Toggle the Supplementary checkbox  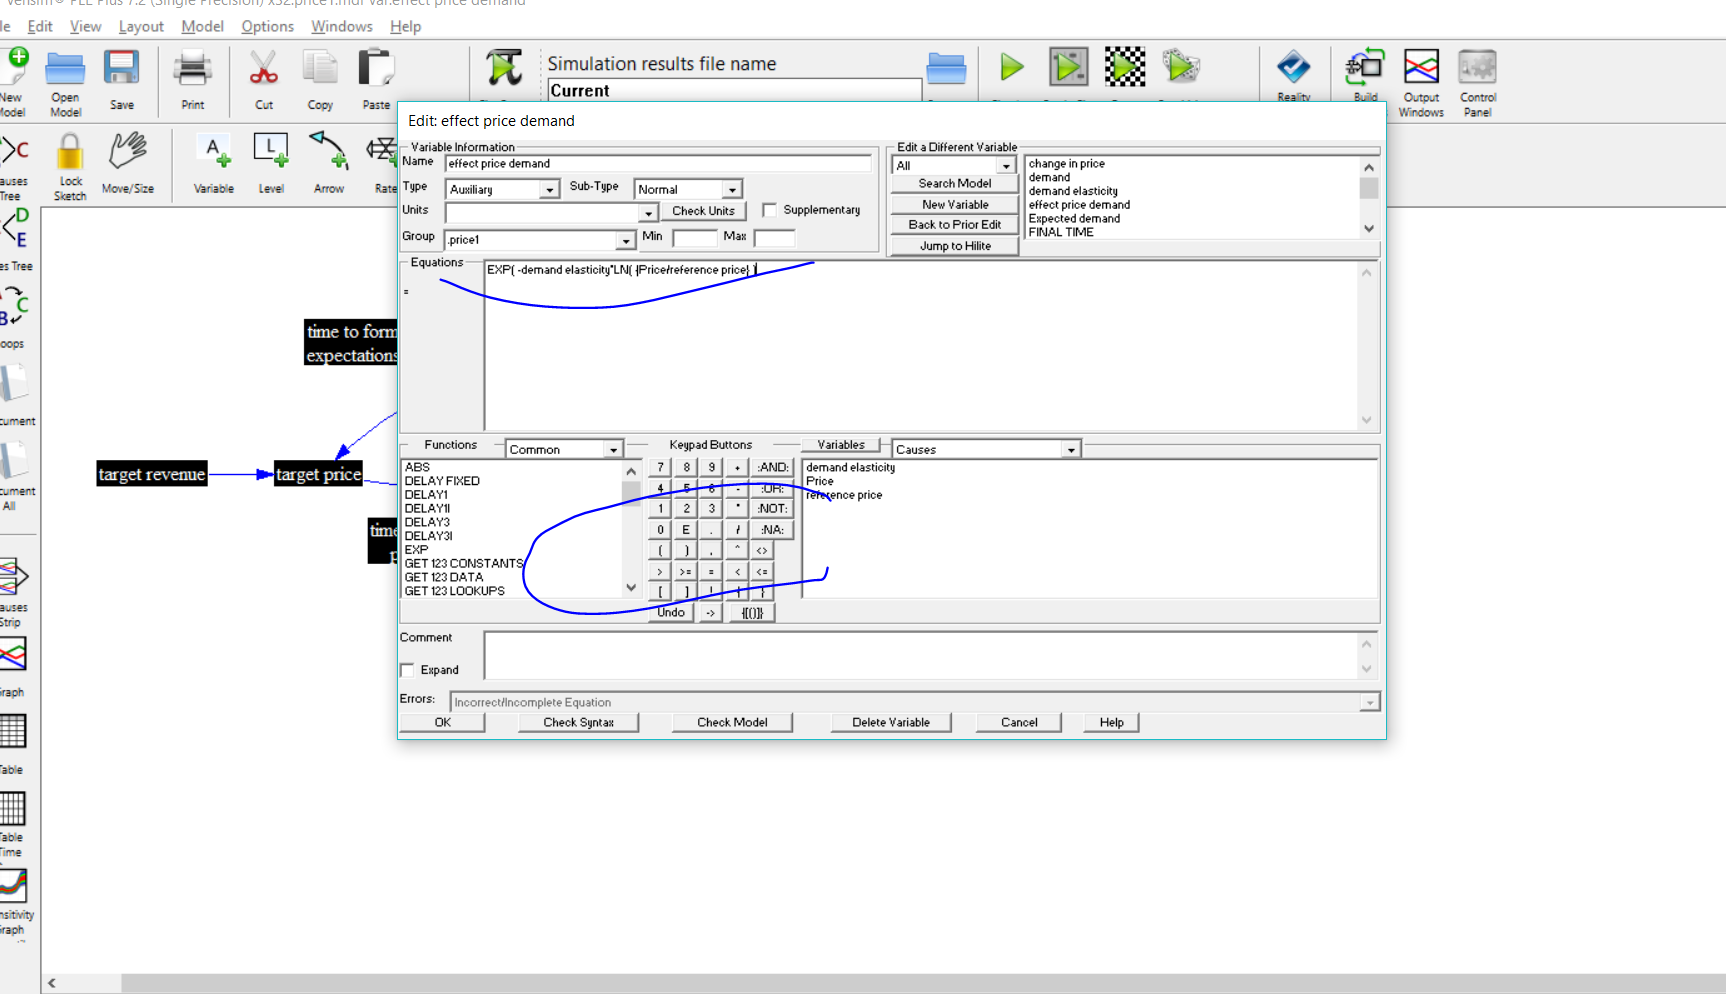769,210
